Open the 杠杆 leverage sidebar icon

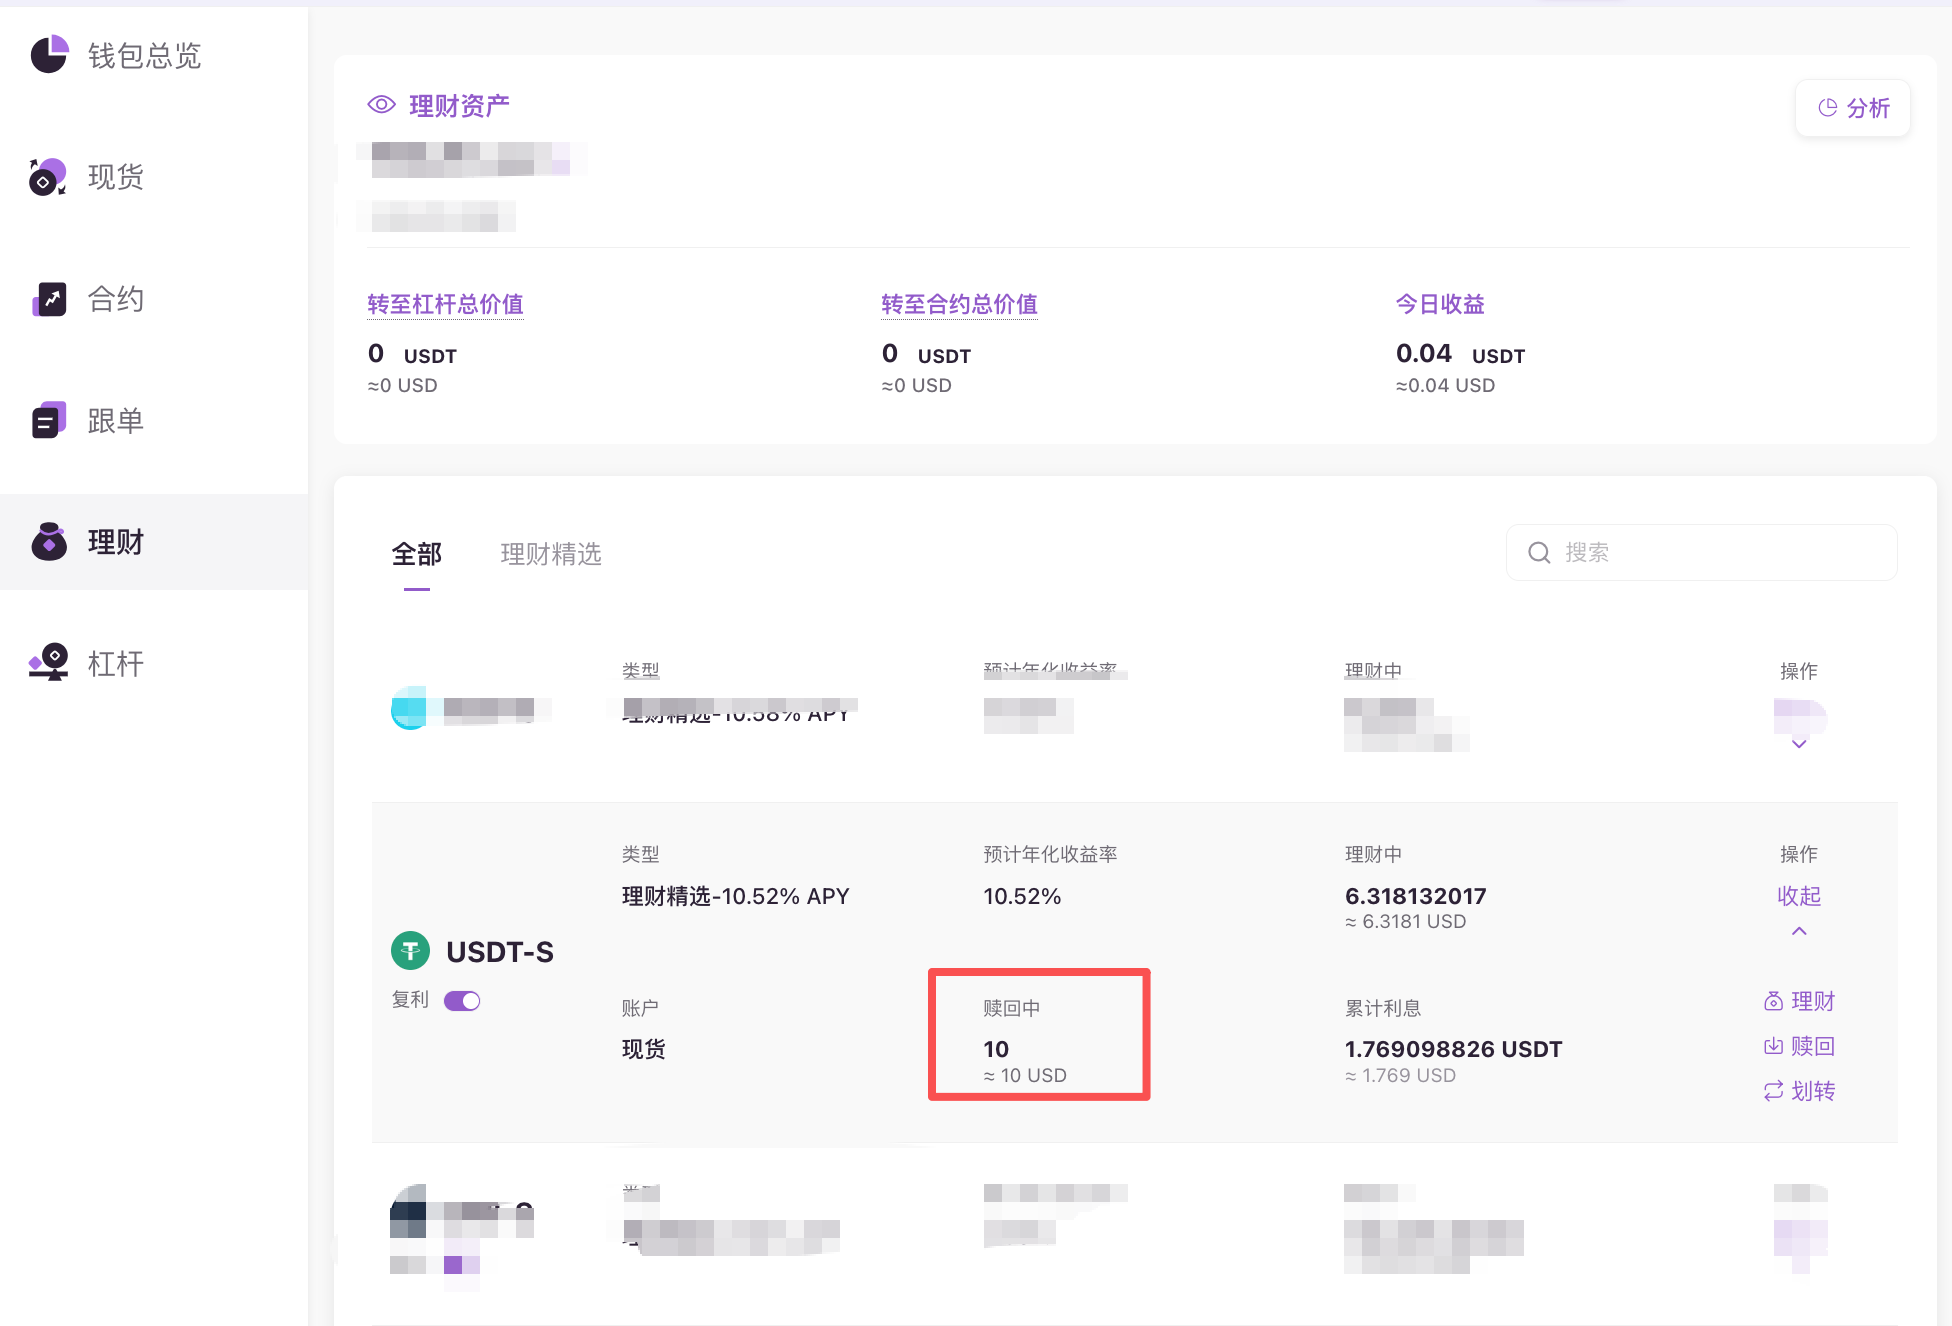[x=49, y=663]
